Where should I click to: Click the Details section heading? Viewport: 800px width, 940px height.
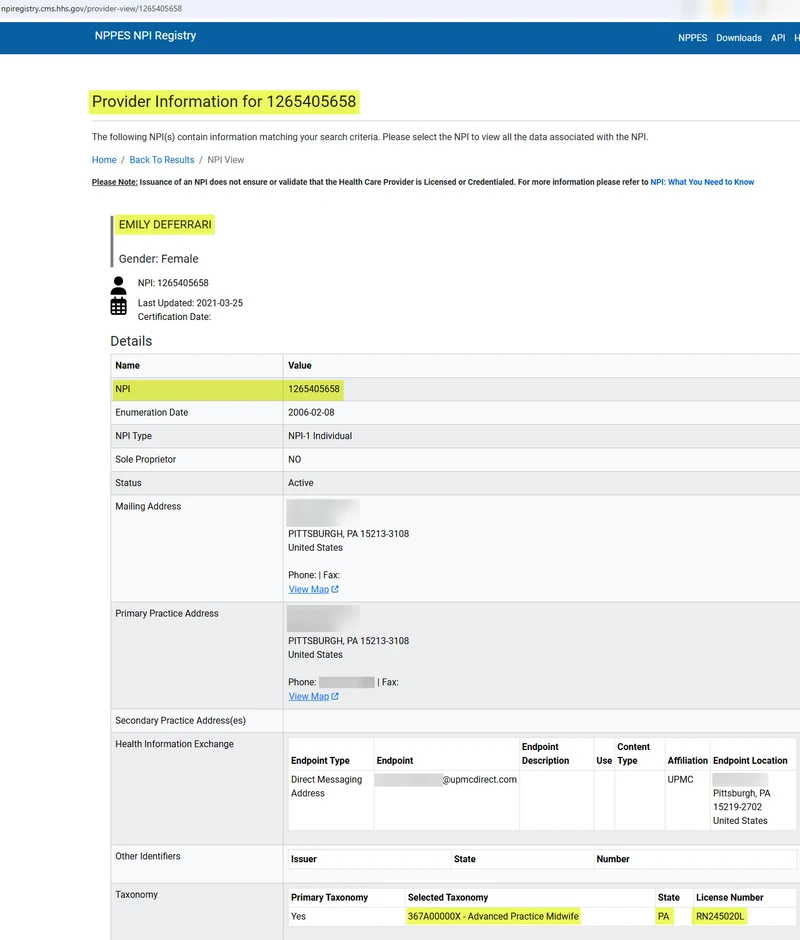tap(131, 341)
